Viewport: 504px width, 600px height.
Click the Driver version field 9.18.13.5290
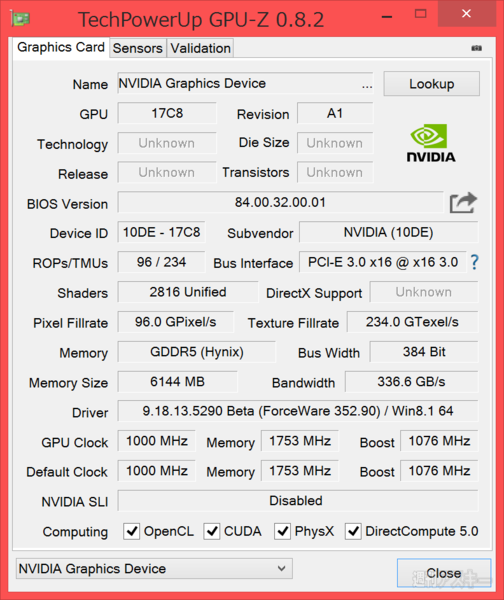(x=298, y=411)
